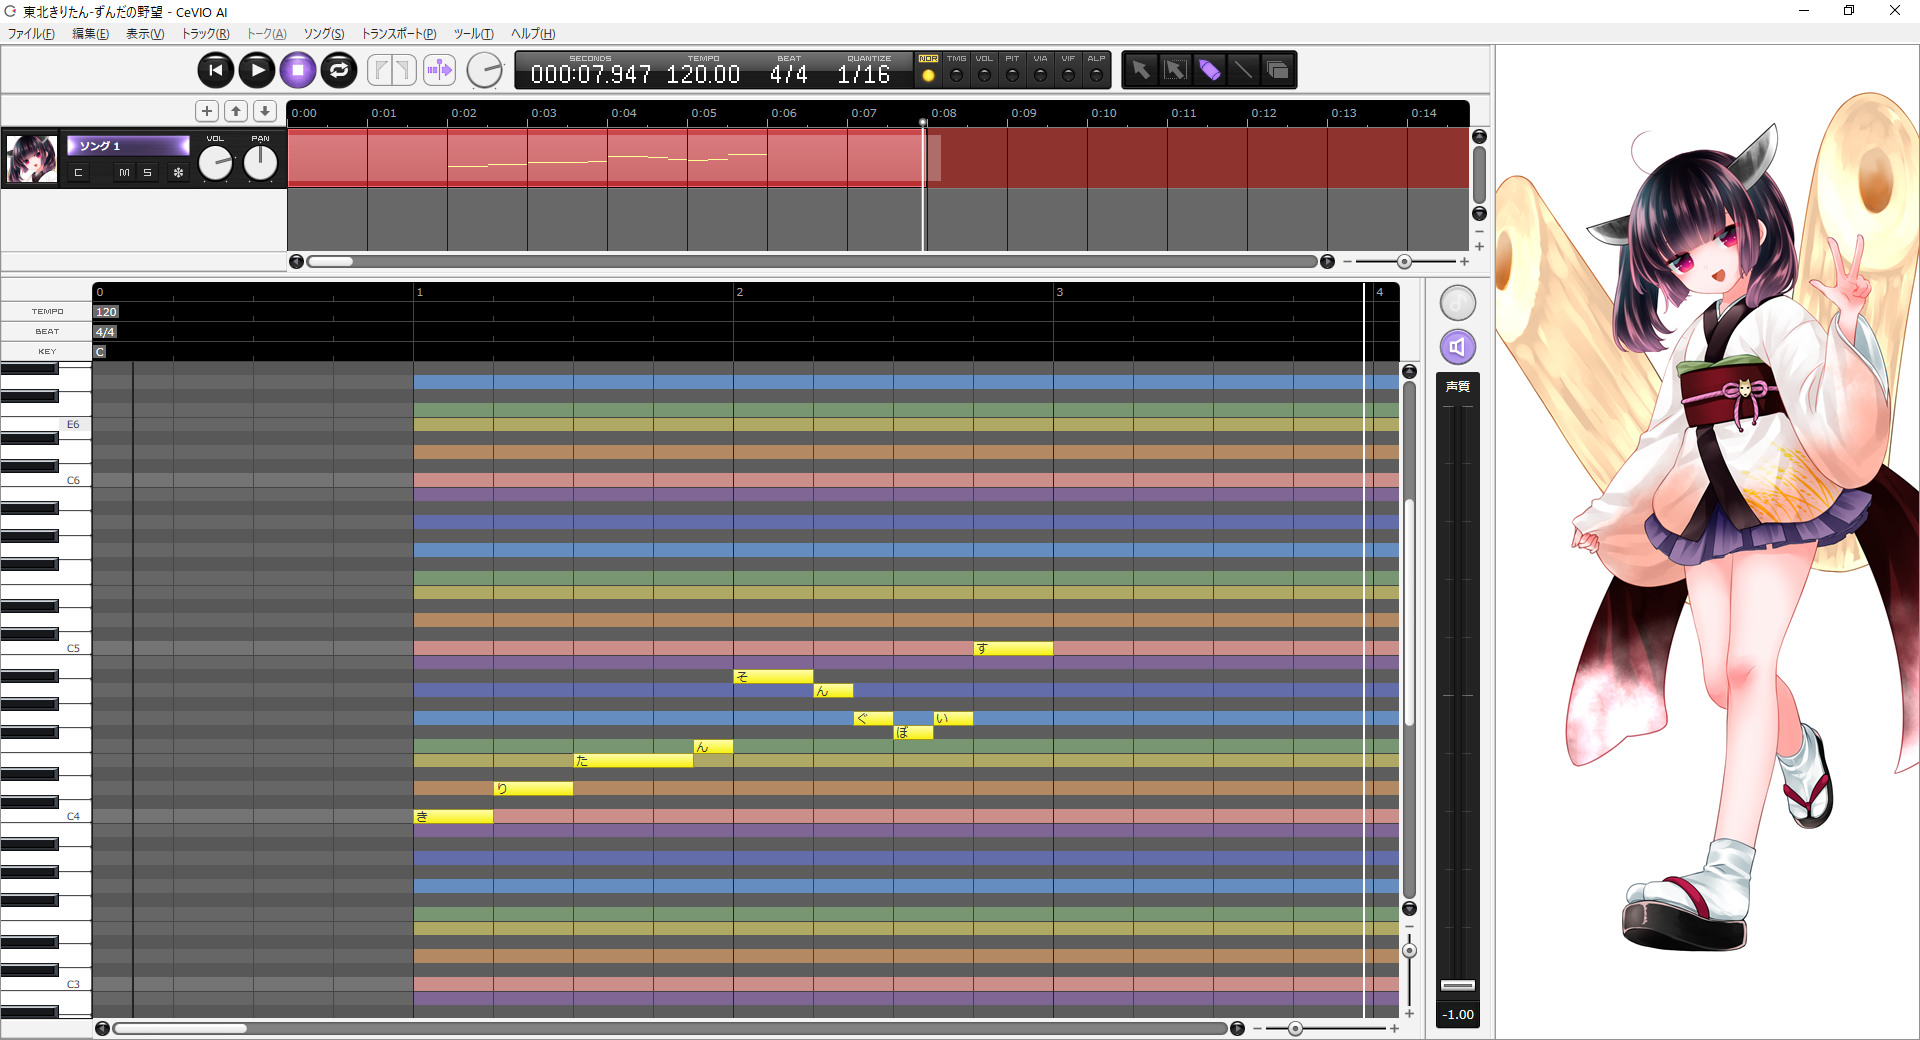The image size is (1920, 1040).
Task: Click the master volume knob in toolbar
Action: coord(485,70)
